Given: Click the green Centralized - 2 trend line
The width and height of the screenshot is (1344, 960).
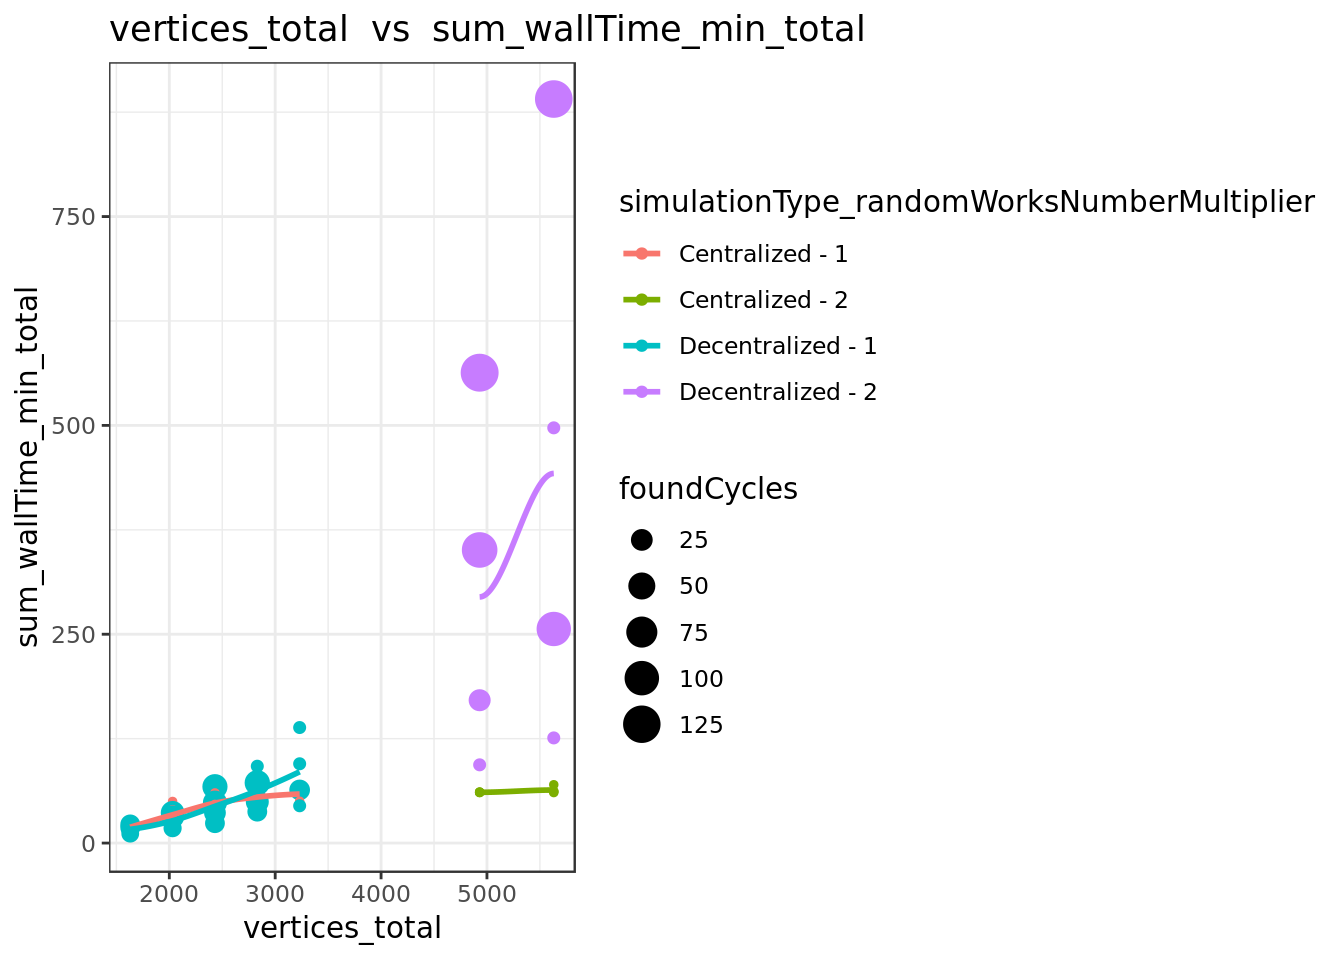Looking at the screenshot, I should pyautogui.click(x=516, y=791).
